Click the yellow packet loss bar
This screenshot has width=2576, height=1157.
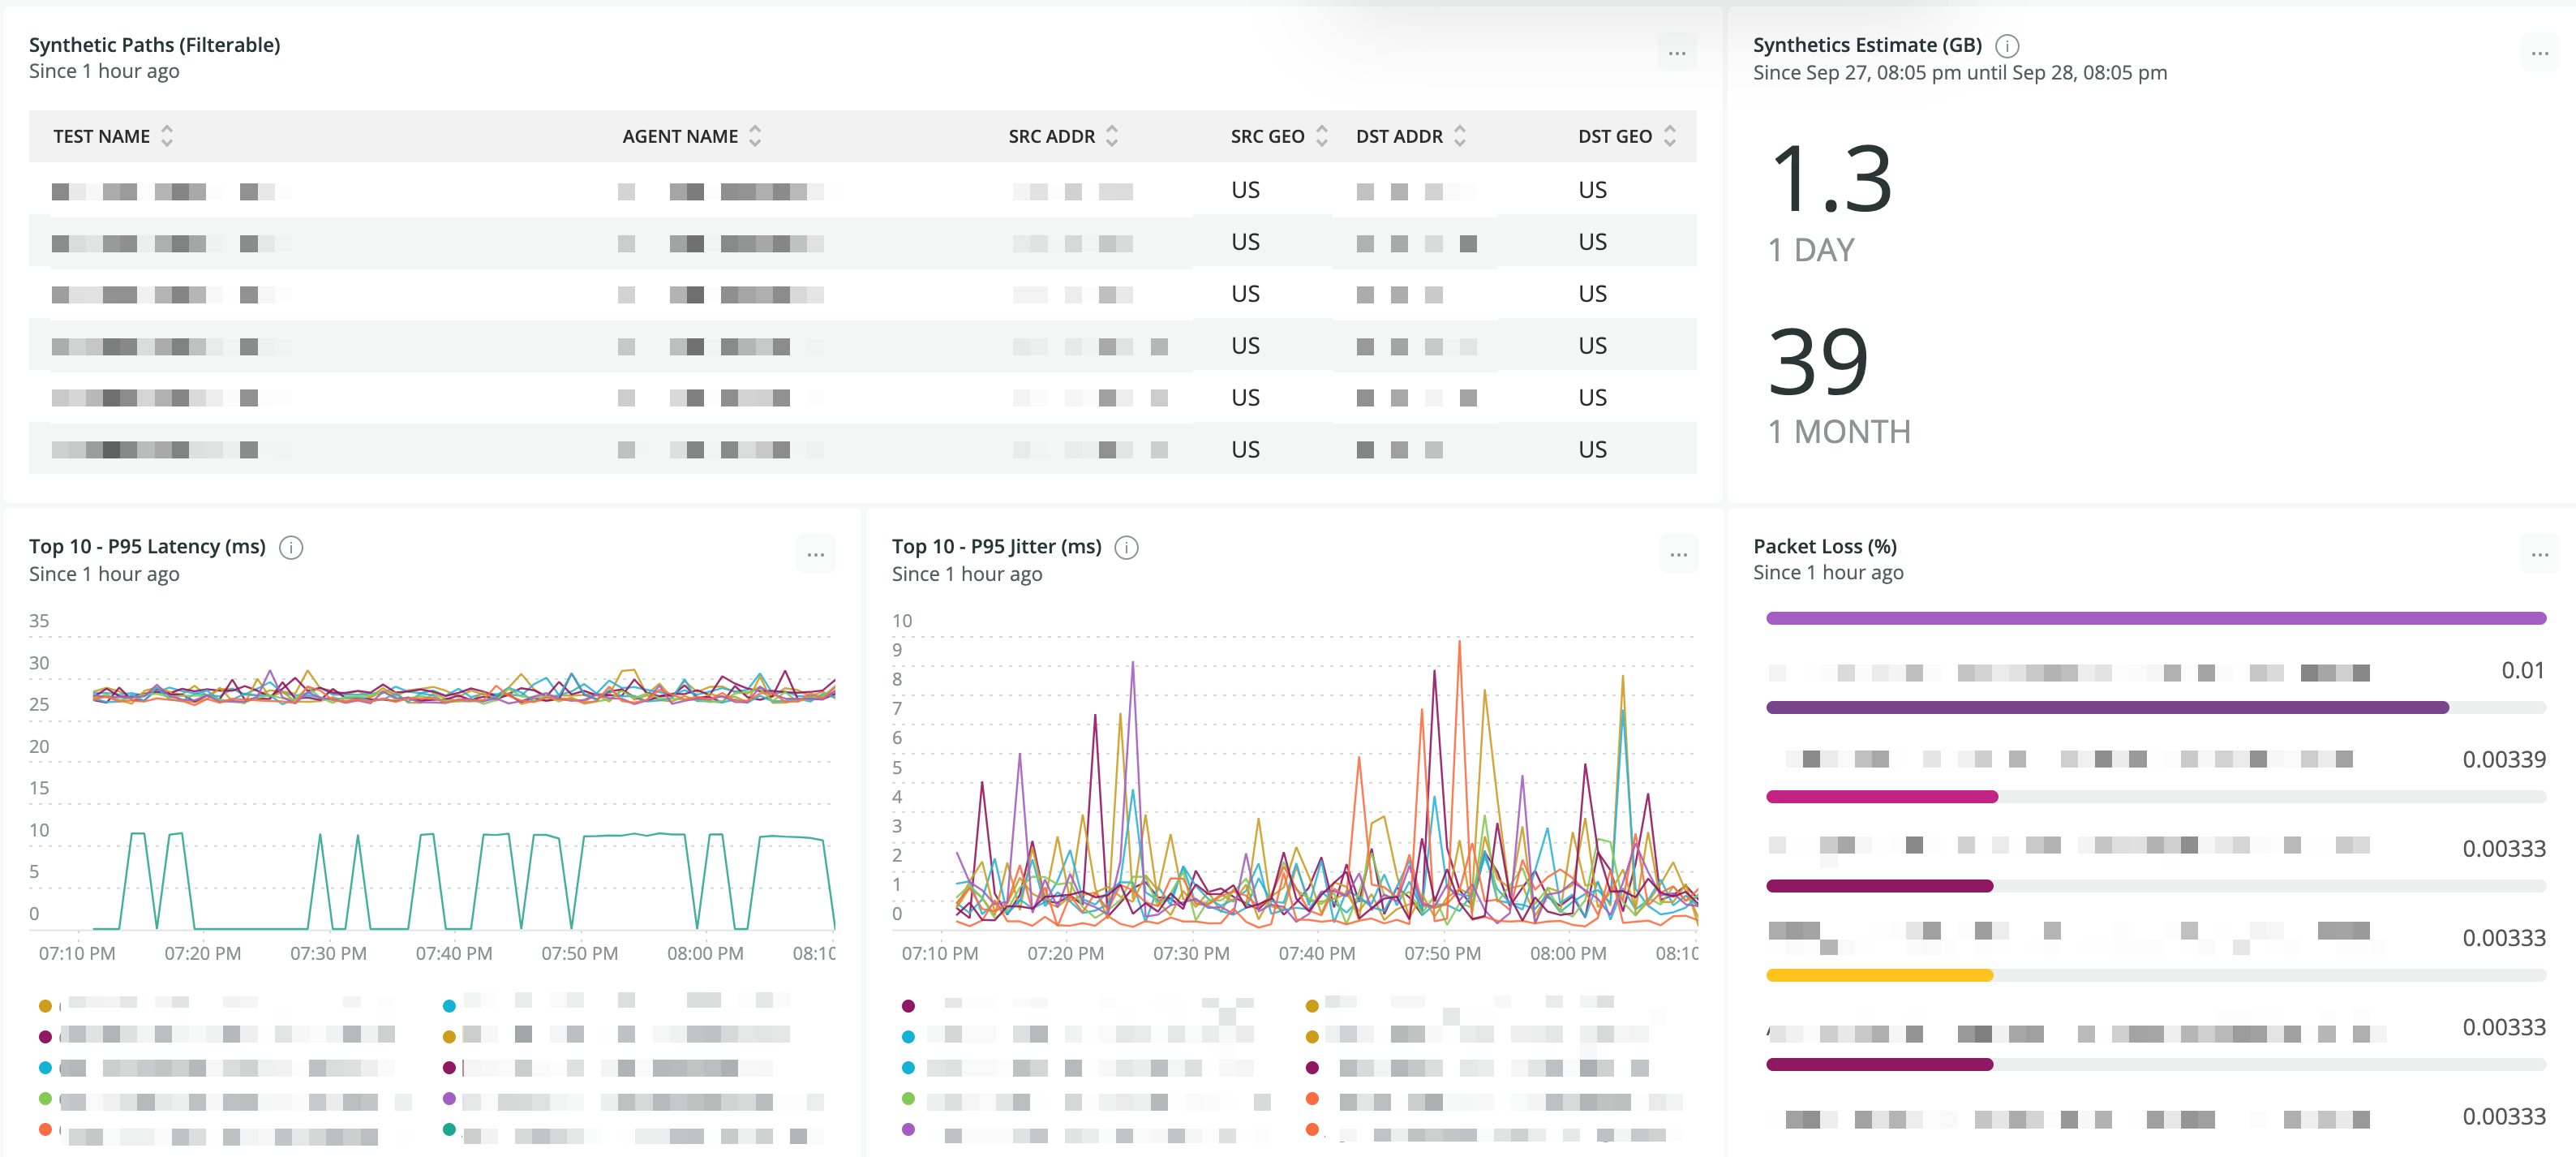[1879, 975]
